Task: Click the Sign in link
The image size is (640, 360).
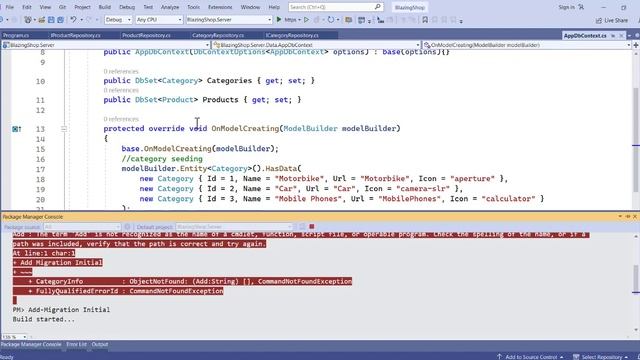Action: click(x=567, y=7)
